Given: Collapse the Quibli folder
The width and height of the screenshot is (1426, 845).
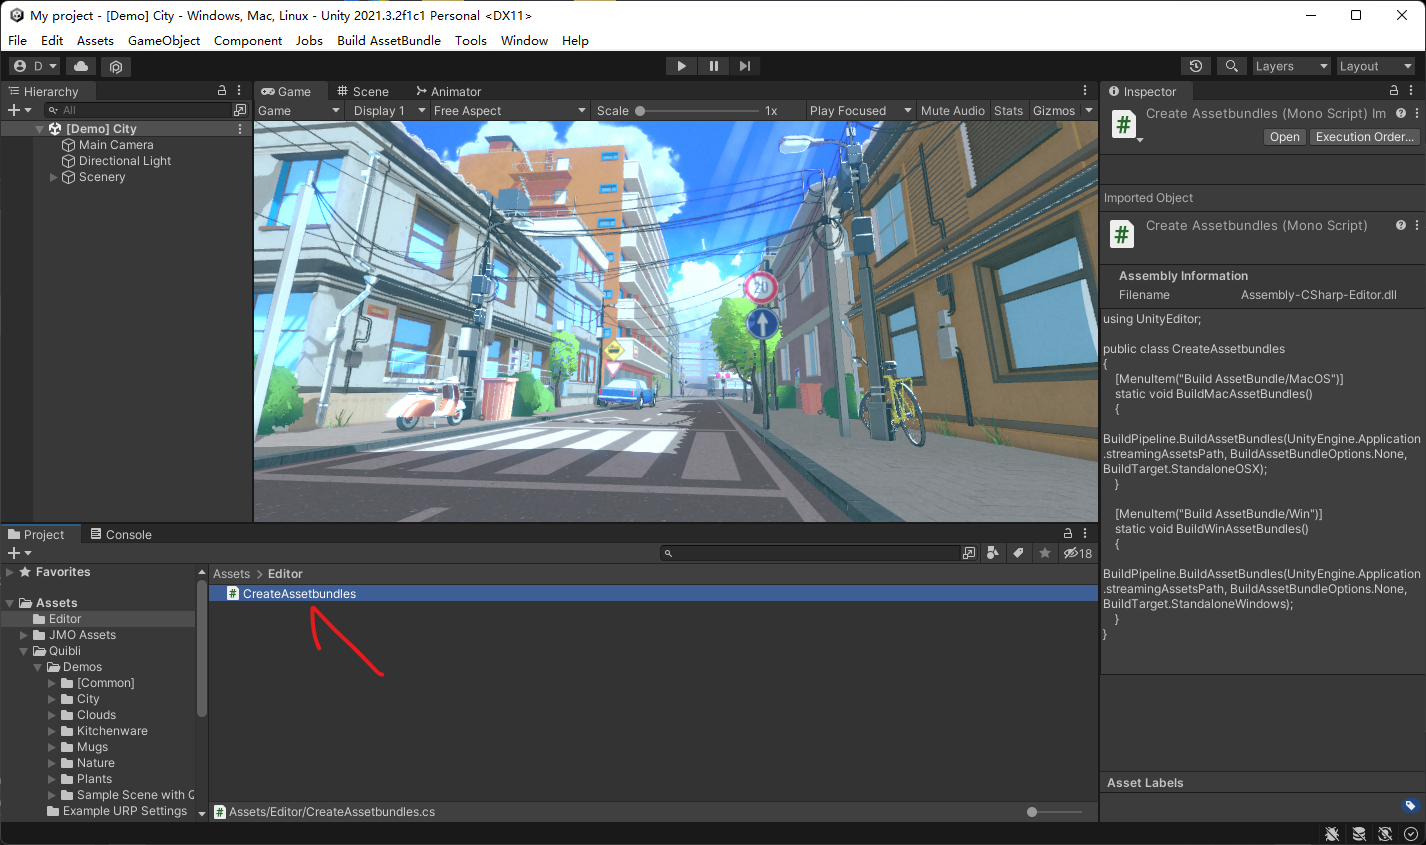Looking at the screenshot, I should (x=24, y=651).
